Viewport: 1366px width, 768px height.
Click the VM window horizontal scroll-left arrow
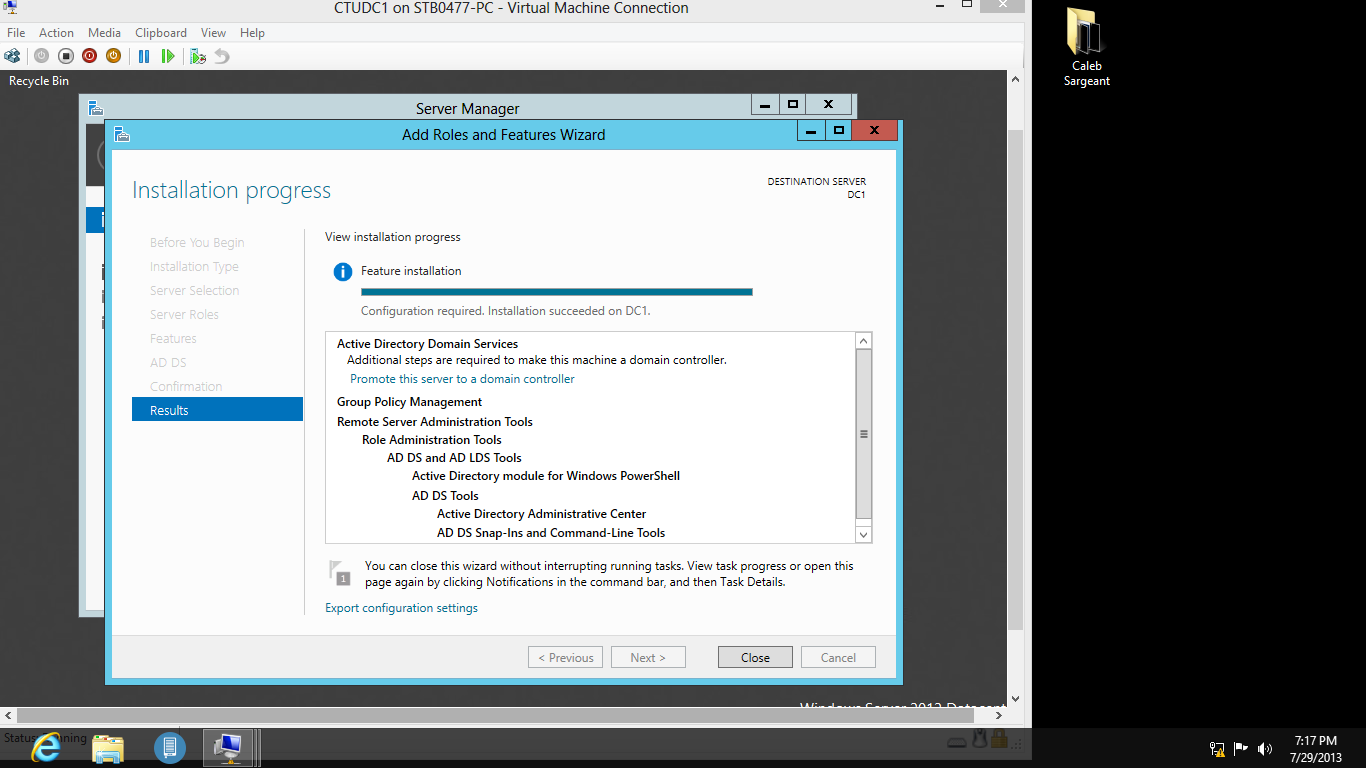(x=8, y=715)
